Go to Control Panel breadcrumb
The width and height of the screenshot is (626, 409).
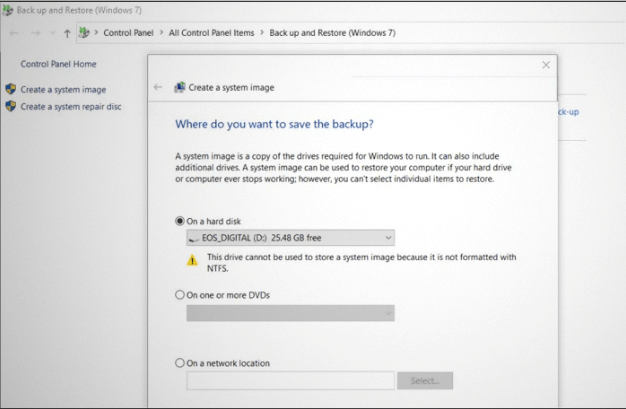coord(128,33)
